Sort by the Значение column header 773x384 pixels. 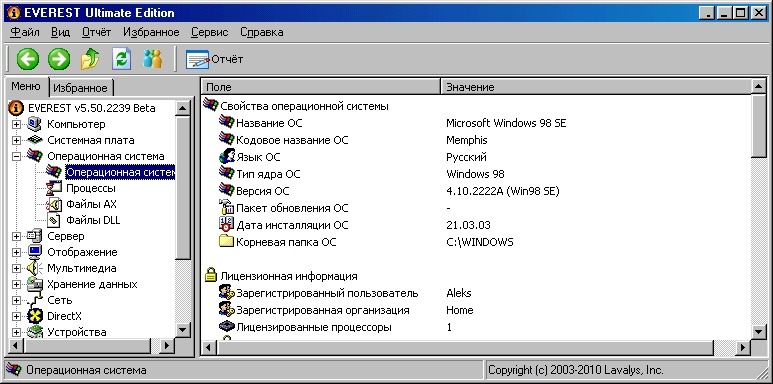point(596,87)
